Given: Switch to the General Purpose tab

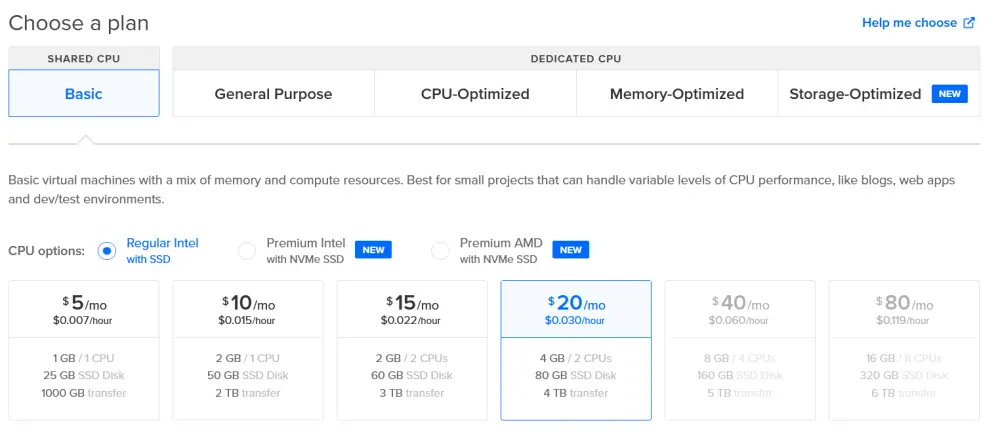Looking at the screenshot, I should click(273, 94).
